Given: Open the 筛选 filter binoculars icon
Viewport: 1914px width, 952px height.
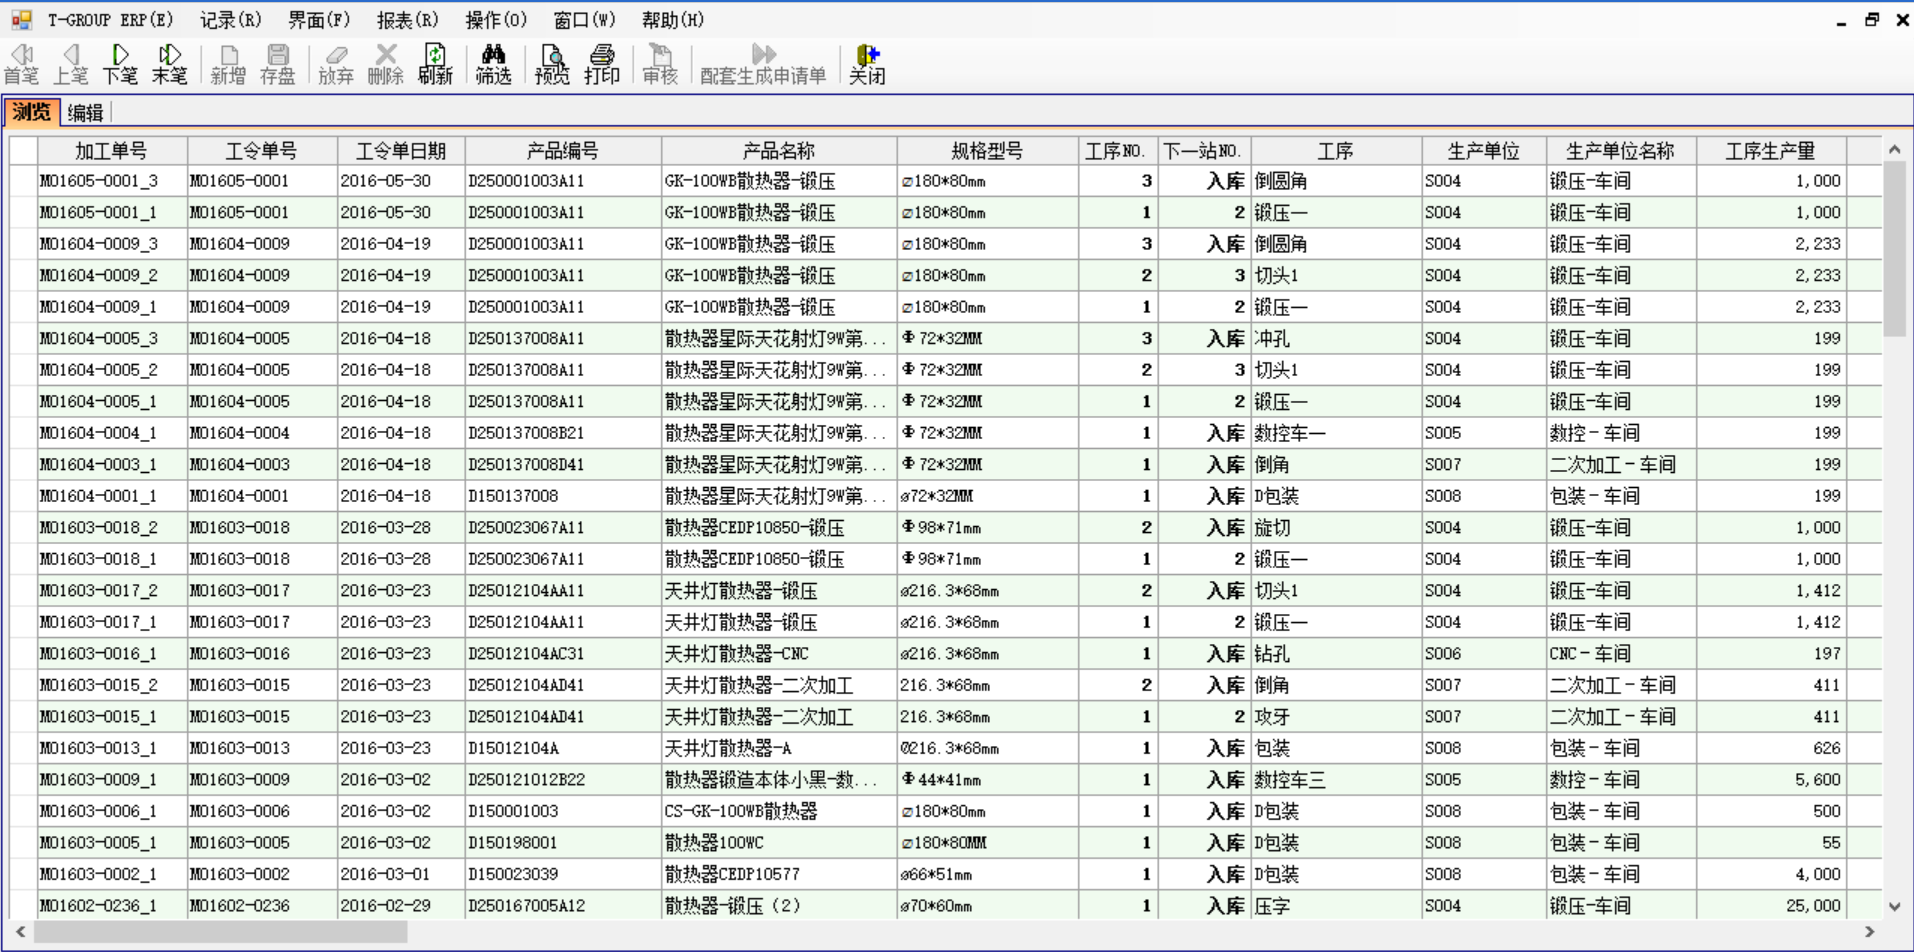Looking at the screenshot, I should [493, 64].
